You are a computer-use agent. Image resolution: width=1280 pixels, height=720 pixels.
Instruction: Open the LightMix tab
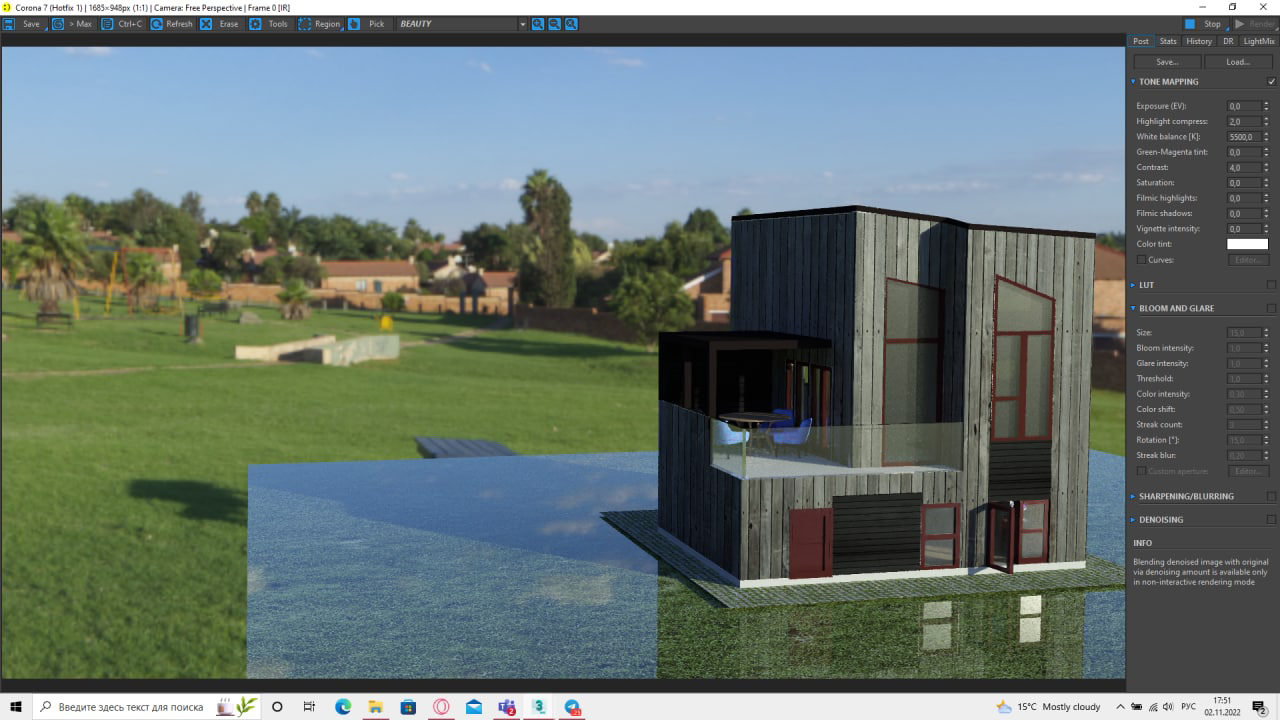click(1259, 41)
